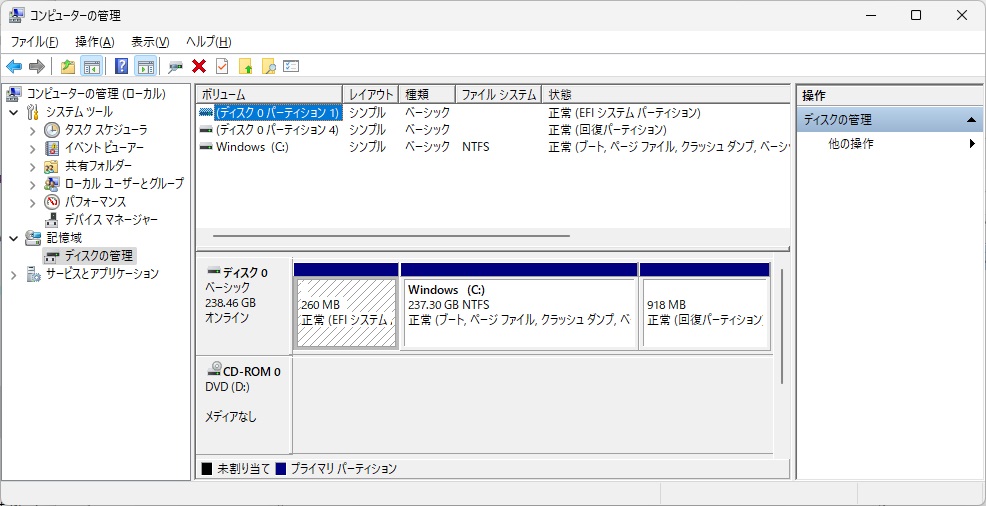The image size is (986, 506).
Task: Select (ディスク 0 パーティション 1) volume row
Action: (277, 113)
